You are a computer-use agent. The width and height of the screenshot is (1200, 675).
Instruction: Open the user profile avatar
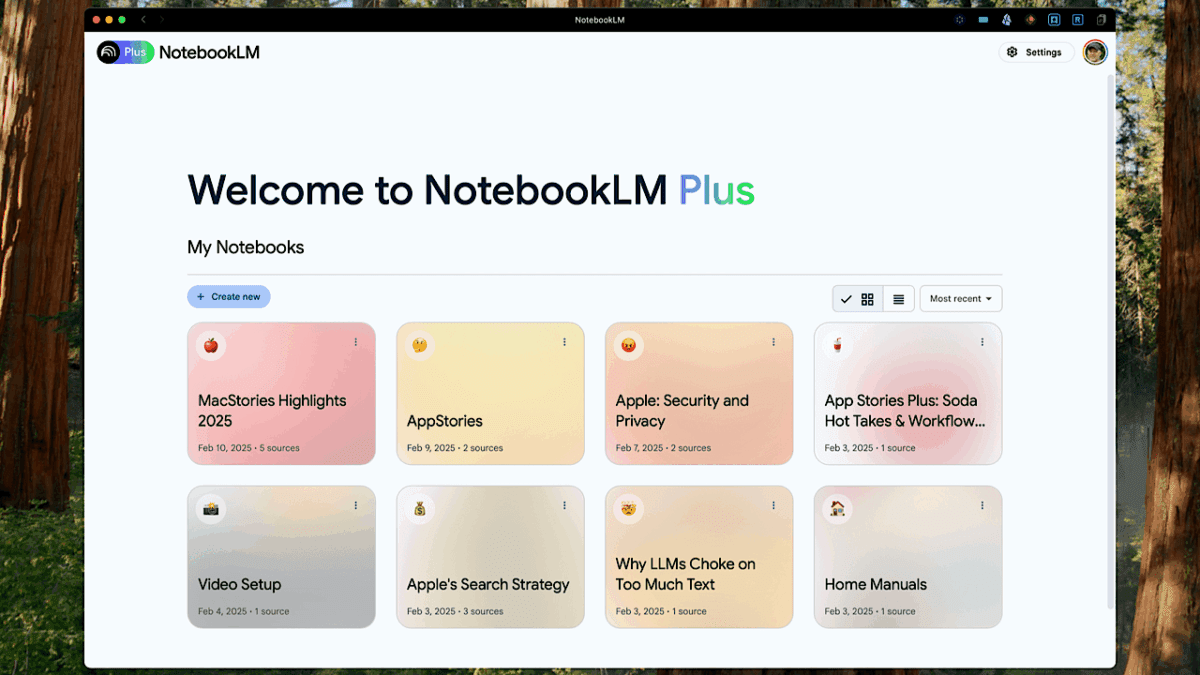coord(1095,52)
